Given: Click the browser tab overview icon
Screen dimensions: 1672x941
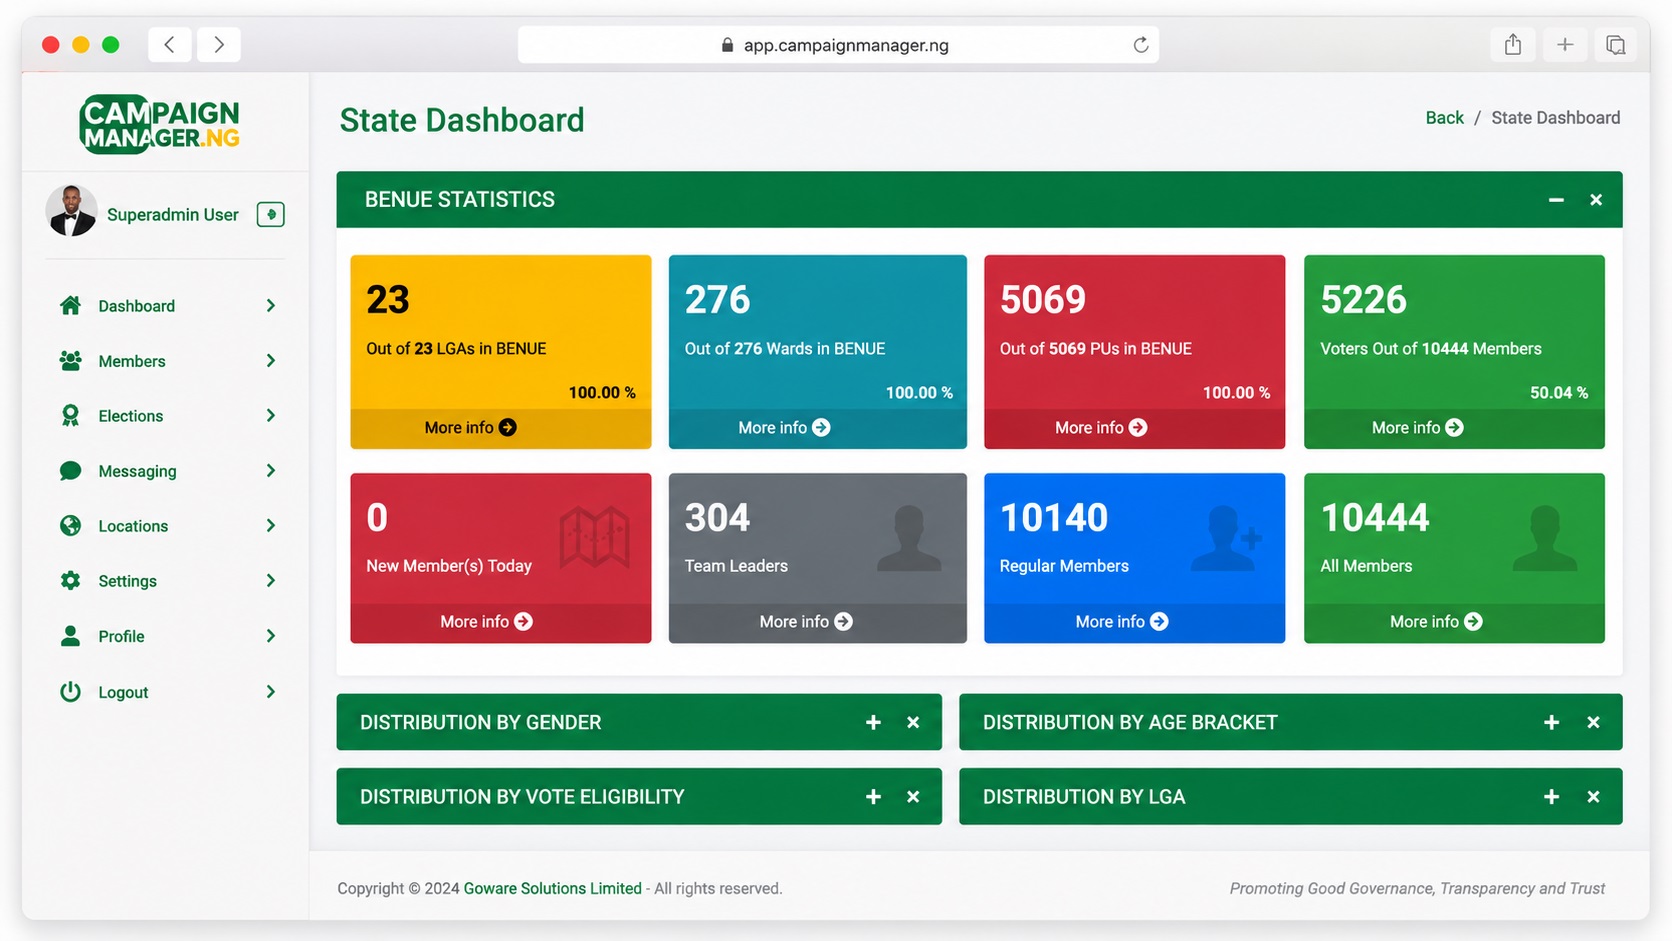Looking at the screenshot, I should (x=1615, y=44).
